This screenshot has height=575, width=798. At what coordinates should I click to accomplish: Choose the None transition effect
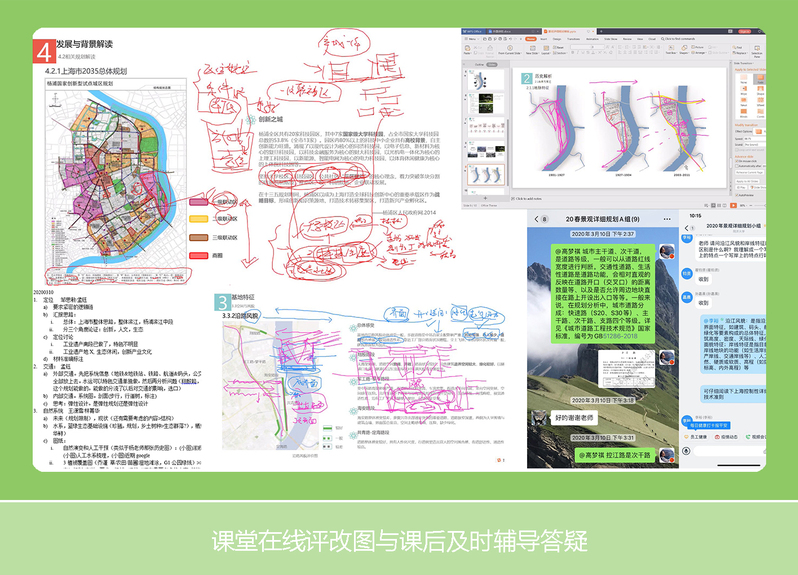click(x=744, y=78)
